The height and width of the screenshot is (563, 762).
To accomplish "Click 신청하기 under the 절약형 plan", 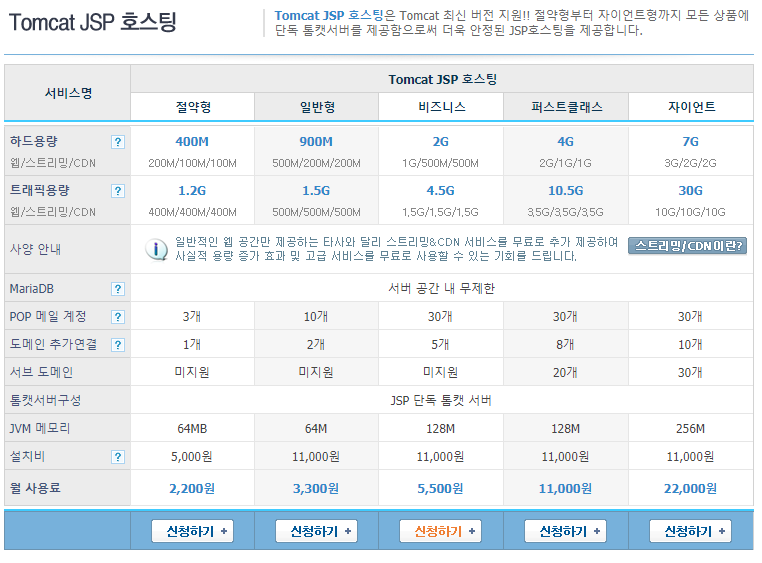I will 192,531.
